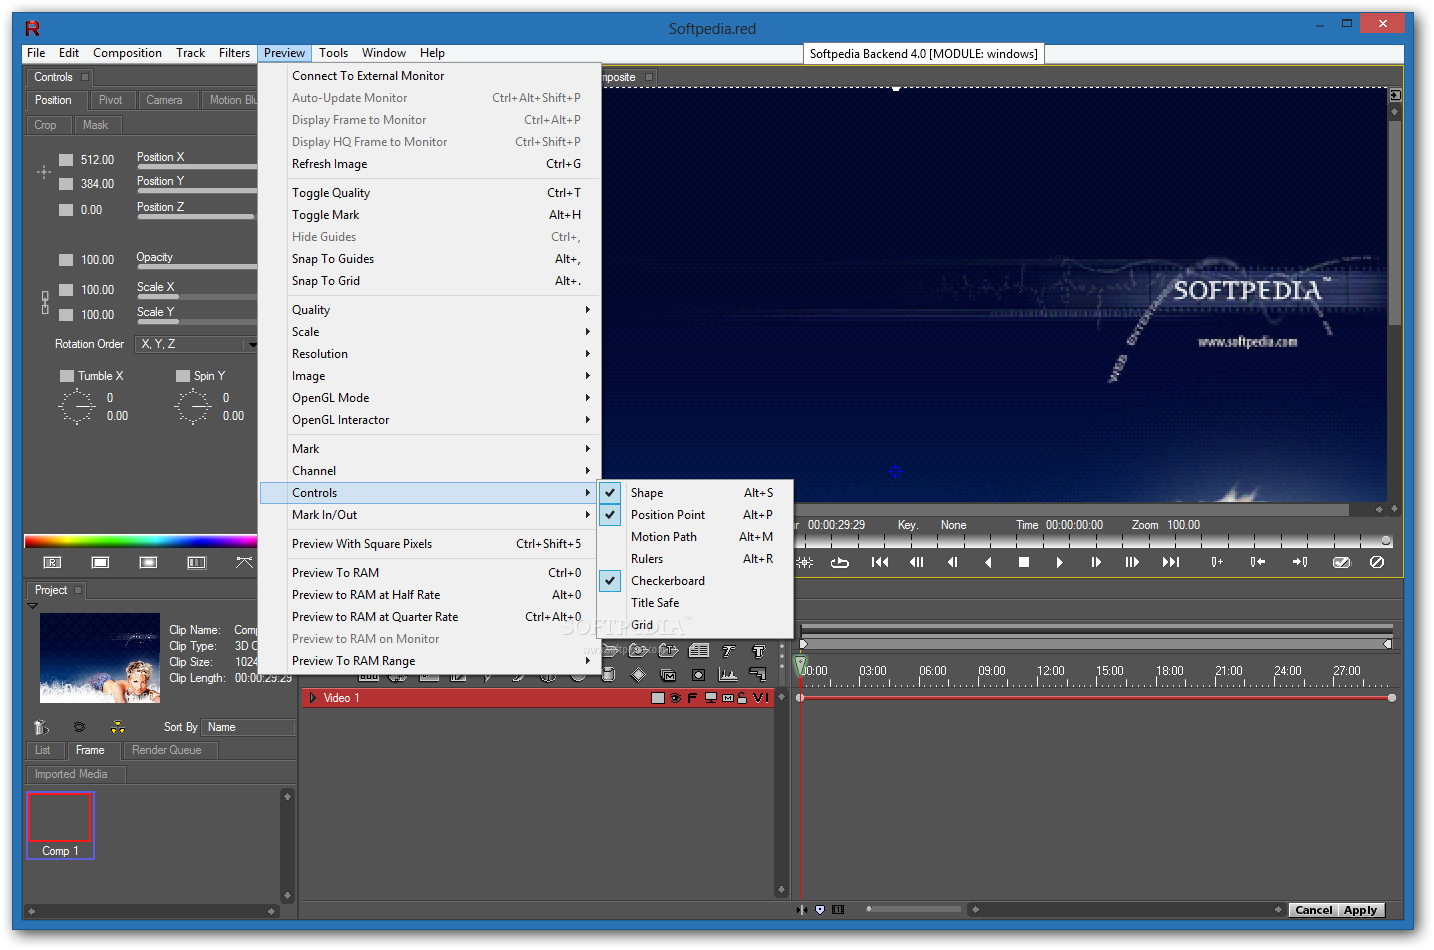Click the crosshair settings icon left of loop

point(804,562)
